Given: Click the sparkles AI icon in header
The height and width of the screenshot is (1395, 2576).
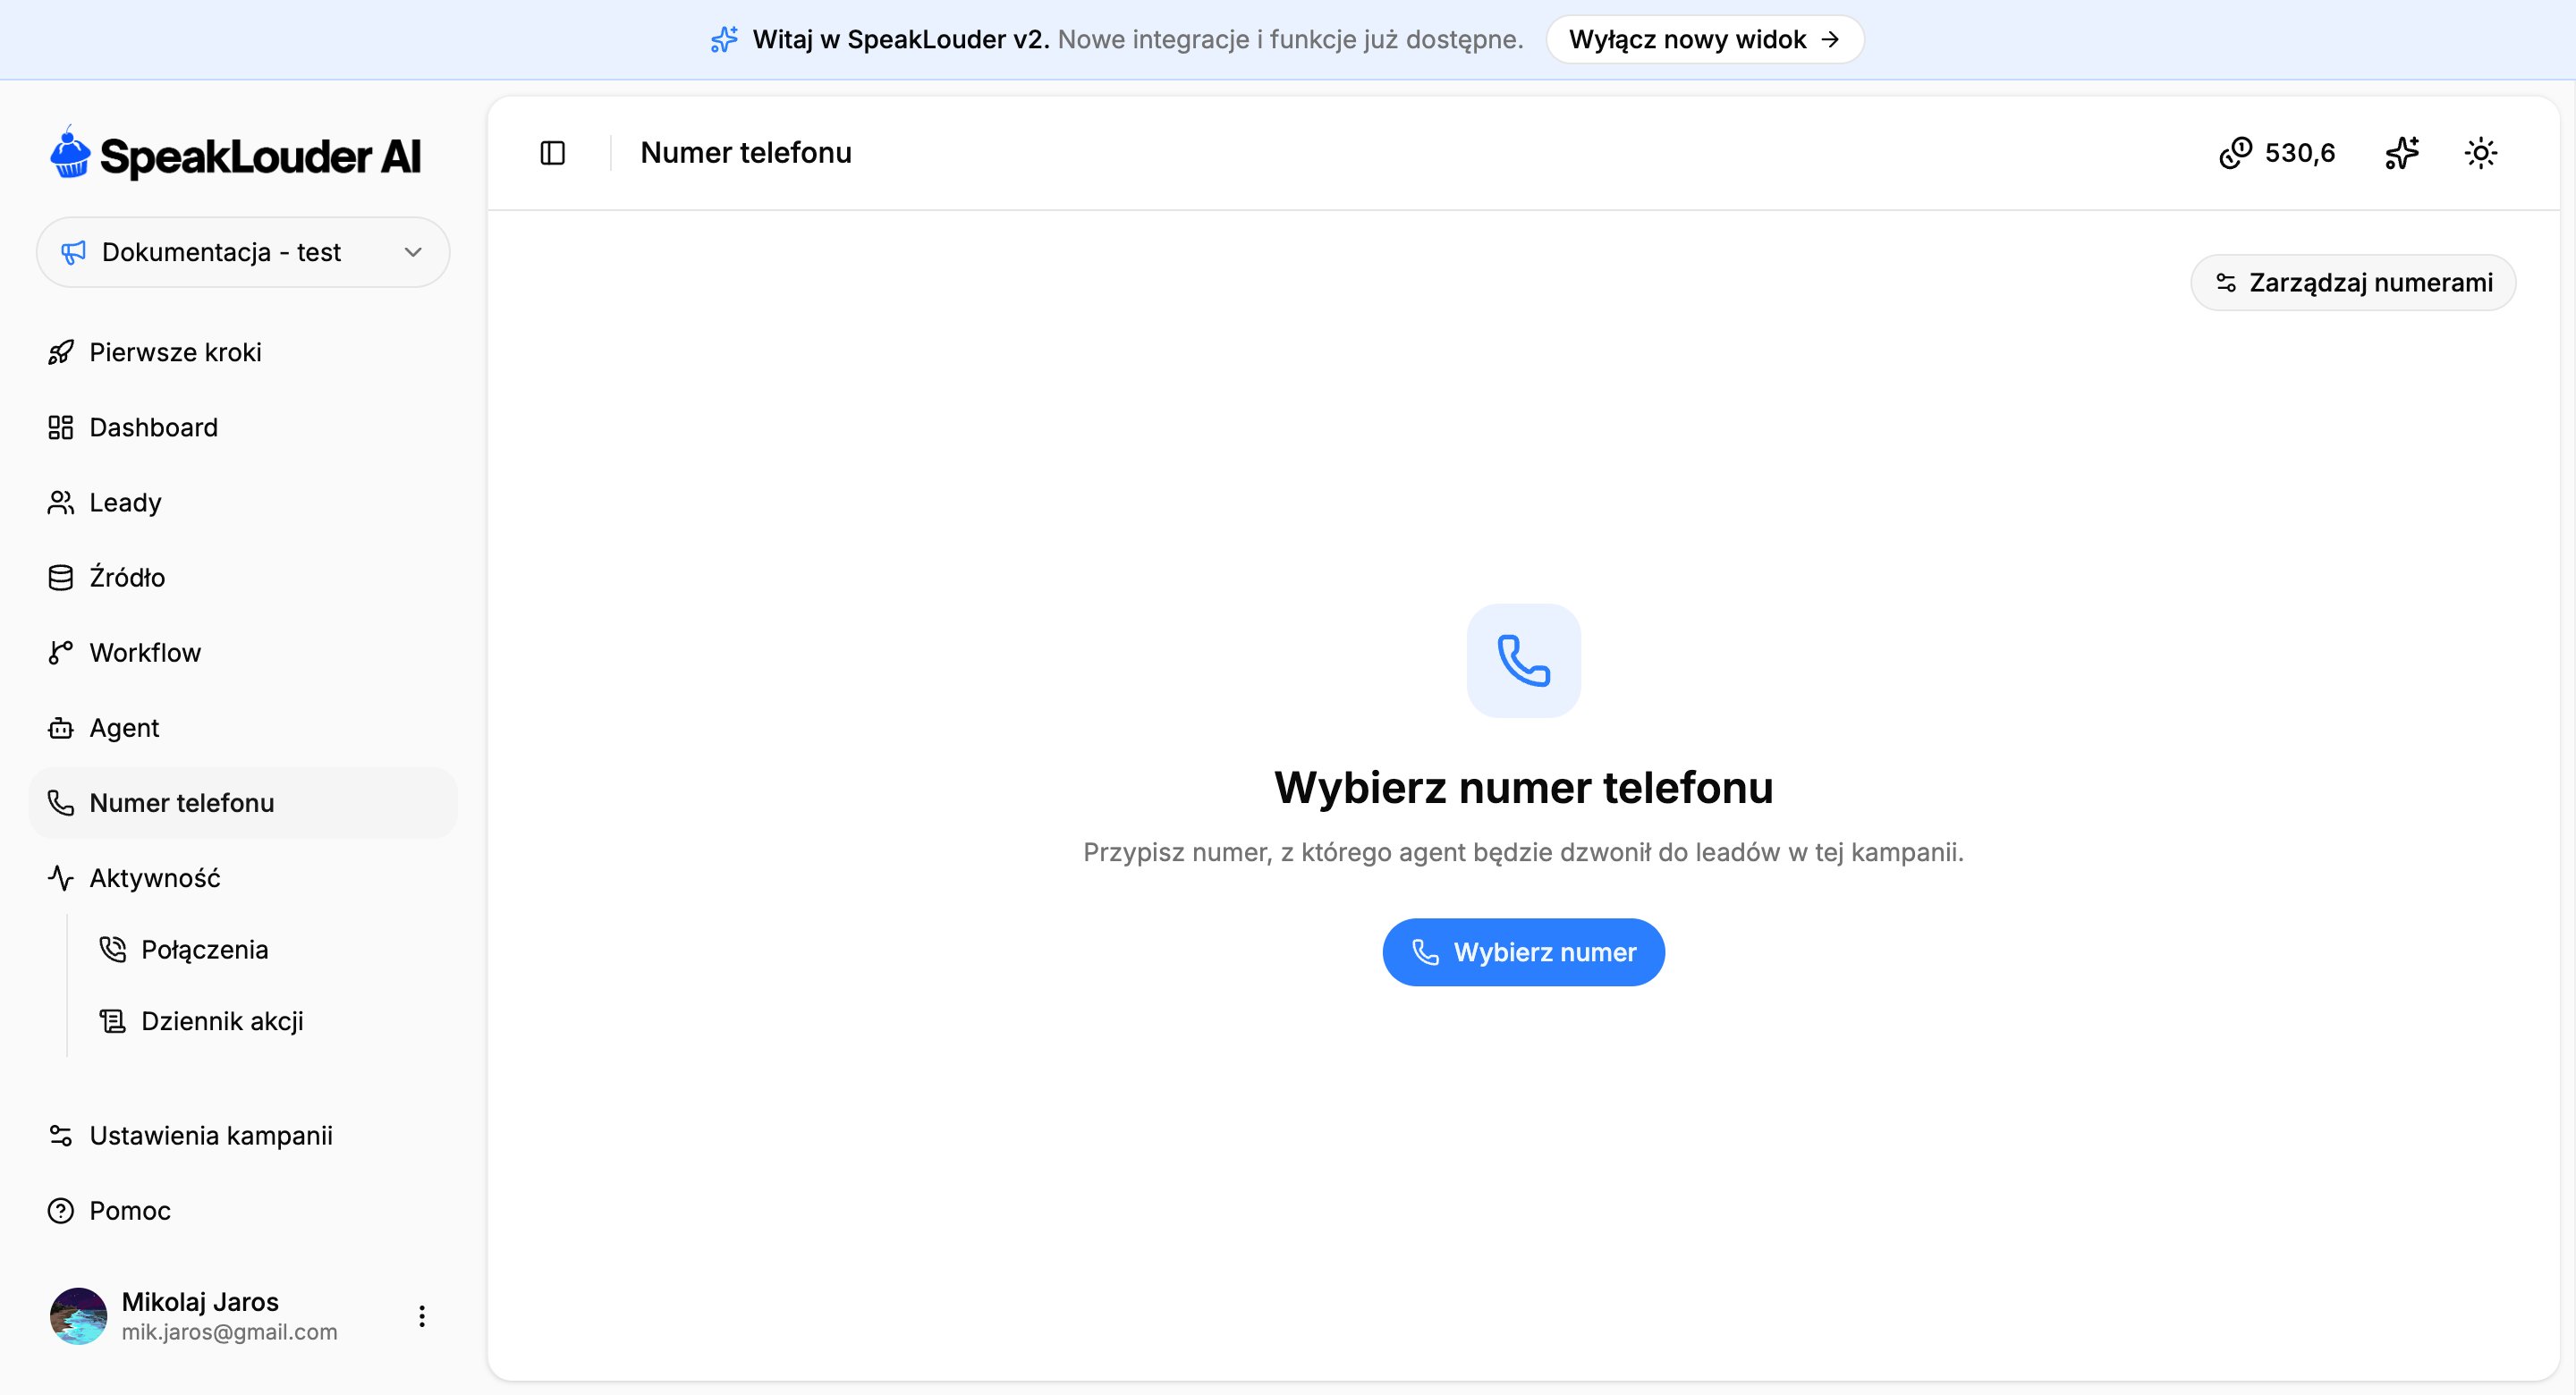Looking at the screenshot, I should click(2401, 153).
